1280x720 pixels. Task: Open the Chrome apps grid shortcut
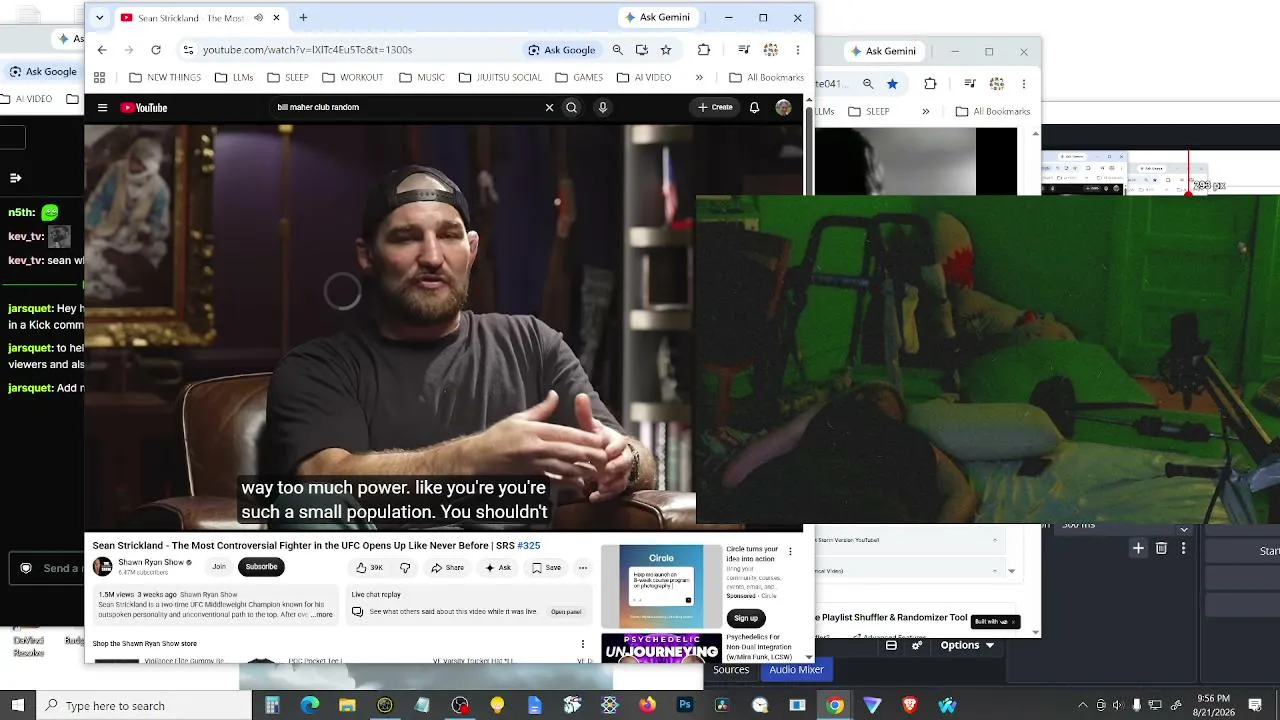(x=99, y=77)
